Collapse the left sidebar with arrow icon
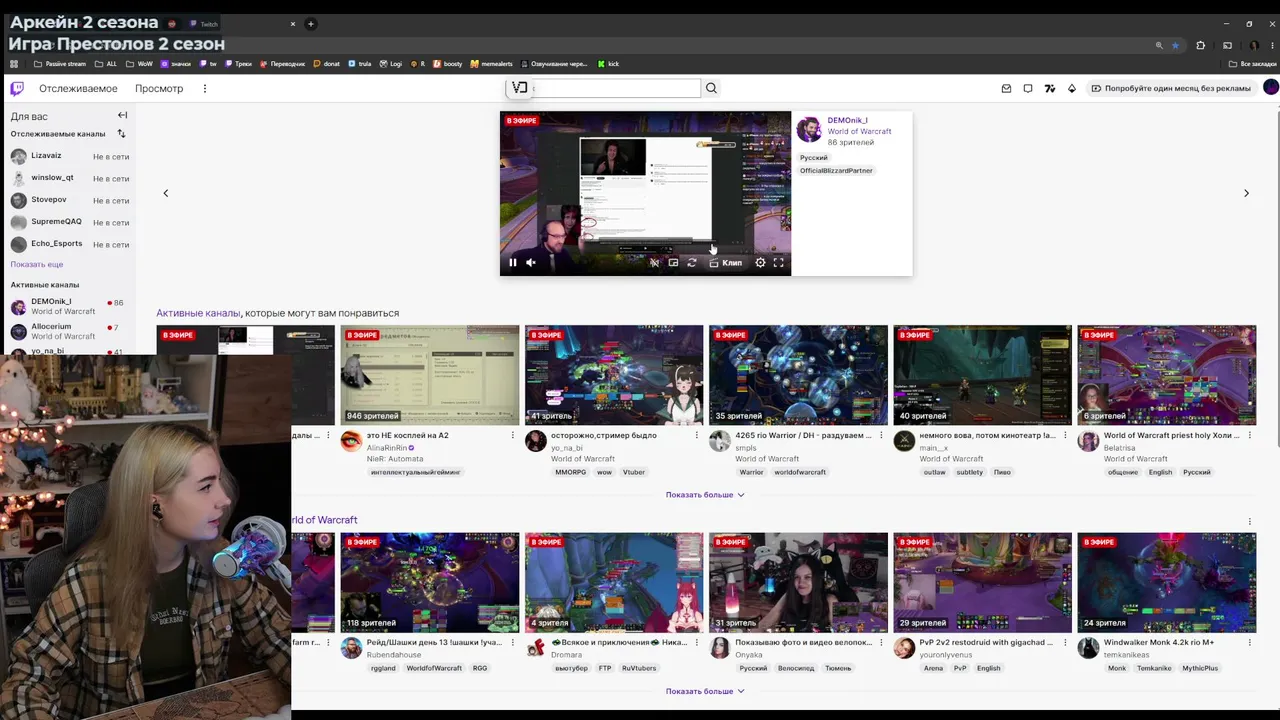Viewport: 1280px width, 720px height. click(x=122, y=116)
